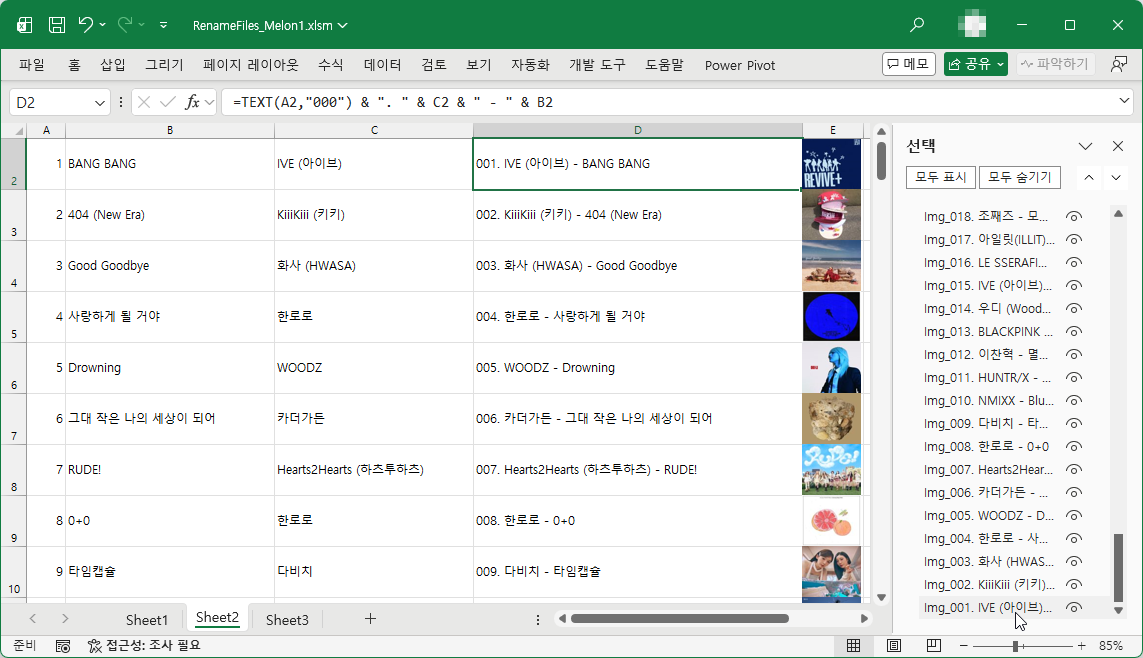This screenshot has height=658, width=1143.
Task: Toggle visibility of Img_001 IVE object
Action: (1074, 608)
